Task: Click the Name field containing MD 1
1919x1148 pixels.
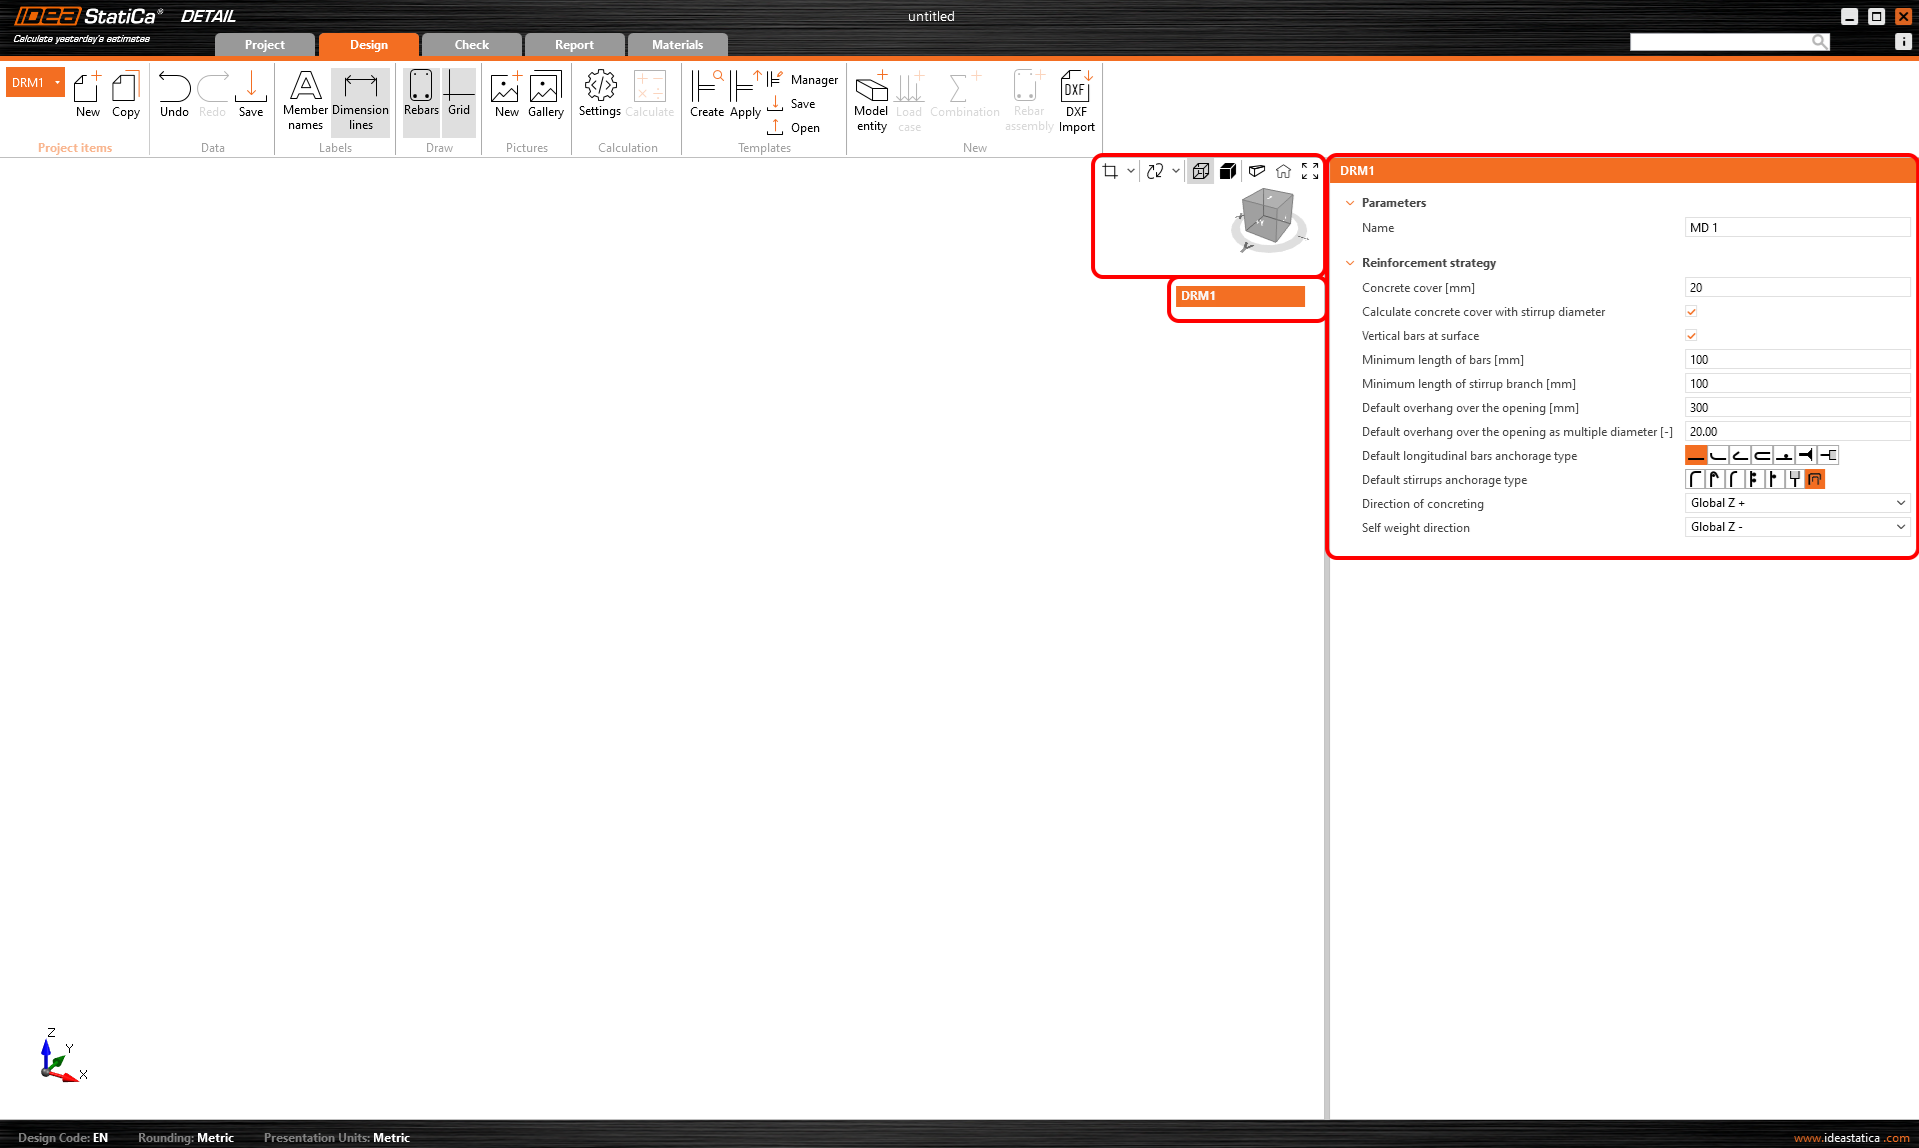Action: click(1797, 228)
